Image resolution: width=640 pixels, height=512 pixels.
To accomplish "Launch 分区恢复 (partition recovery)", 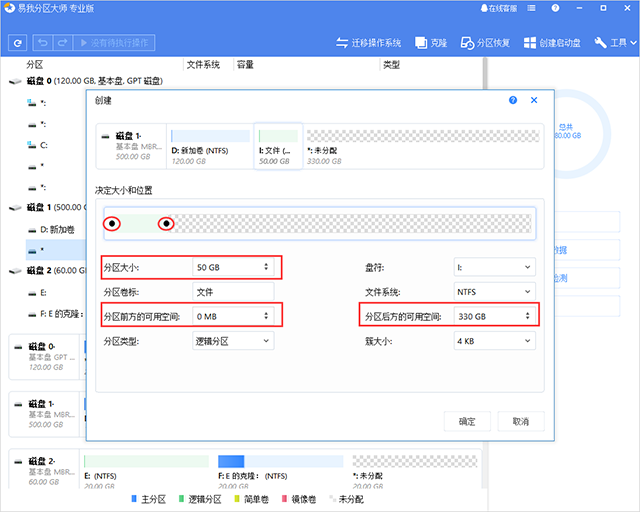I will [x=485, y=43].
